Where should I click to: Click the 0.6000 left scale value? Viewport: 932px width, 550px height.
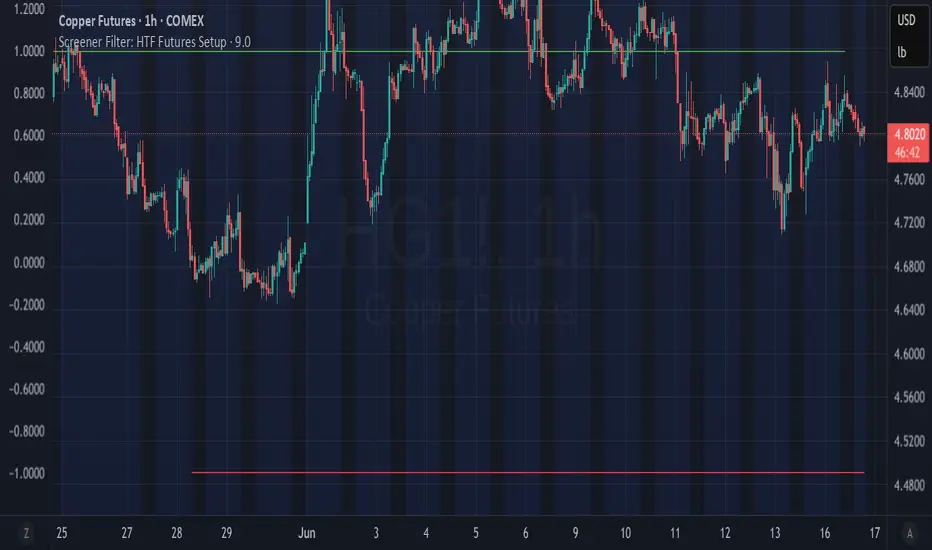pyautogui.click(x=29, y=136)
